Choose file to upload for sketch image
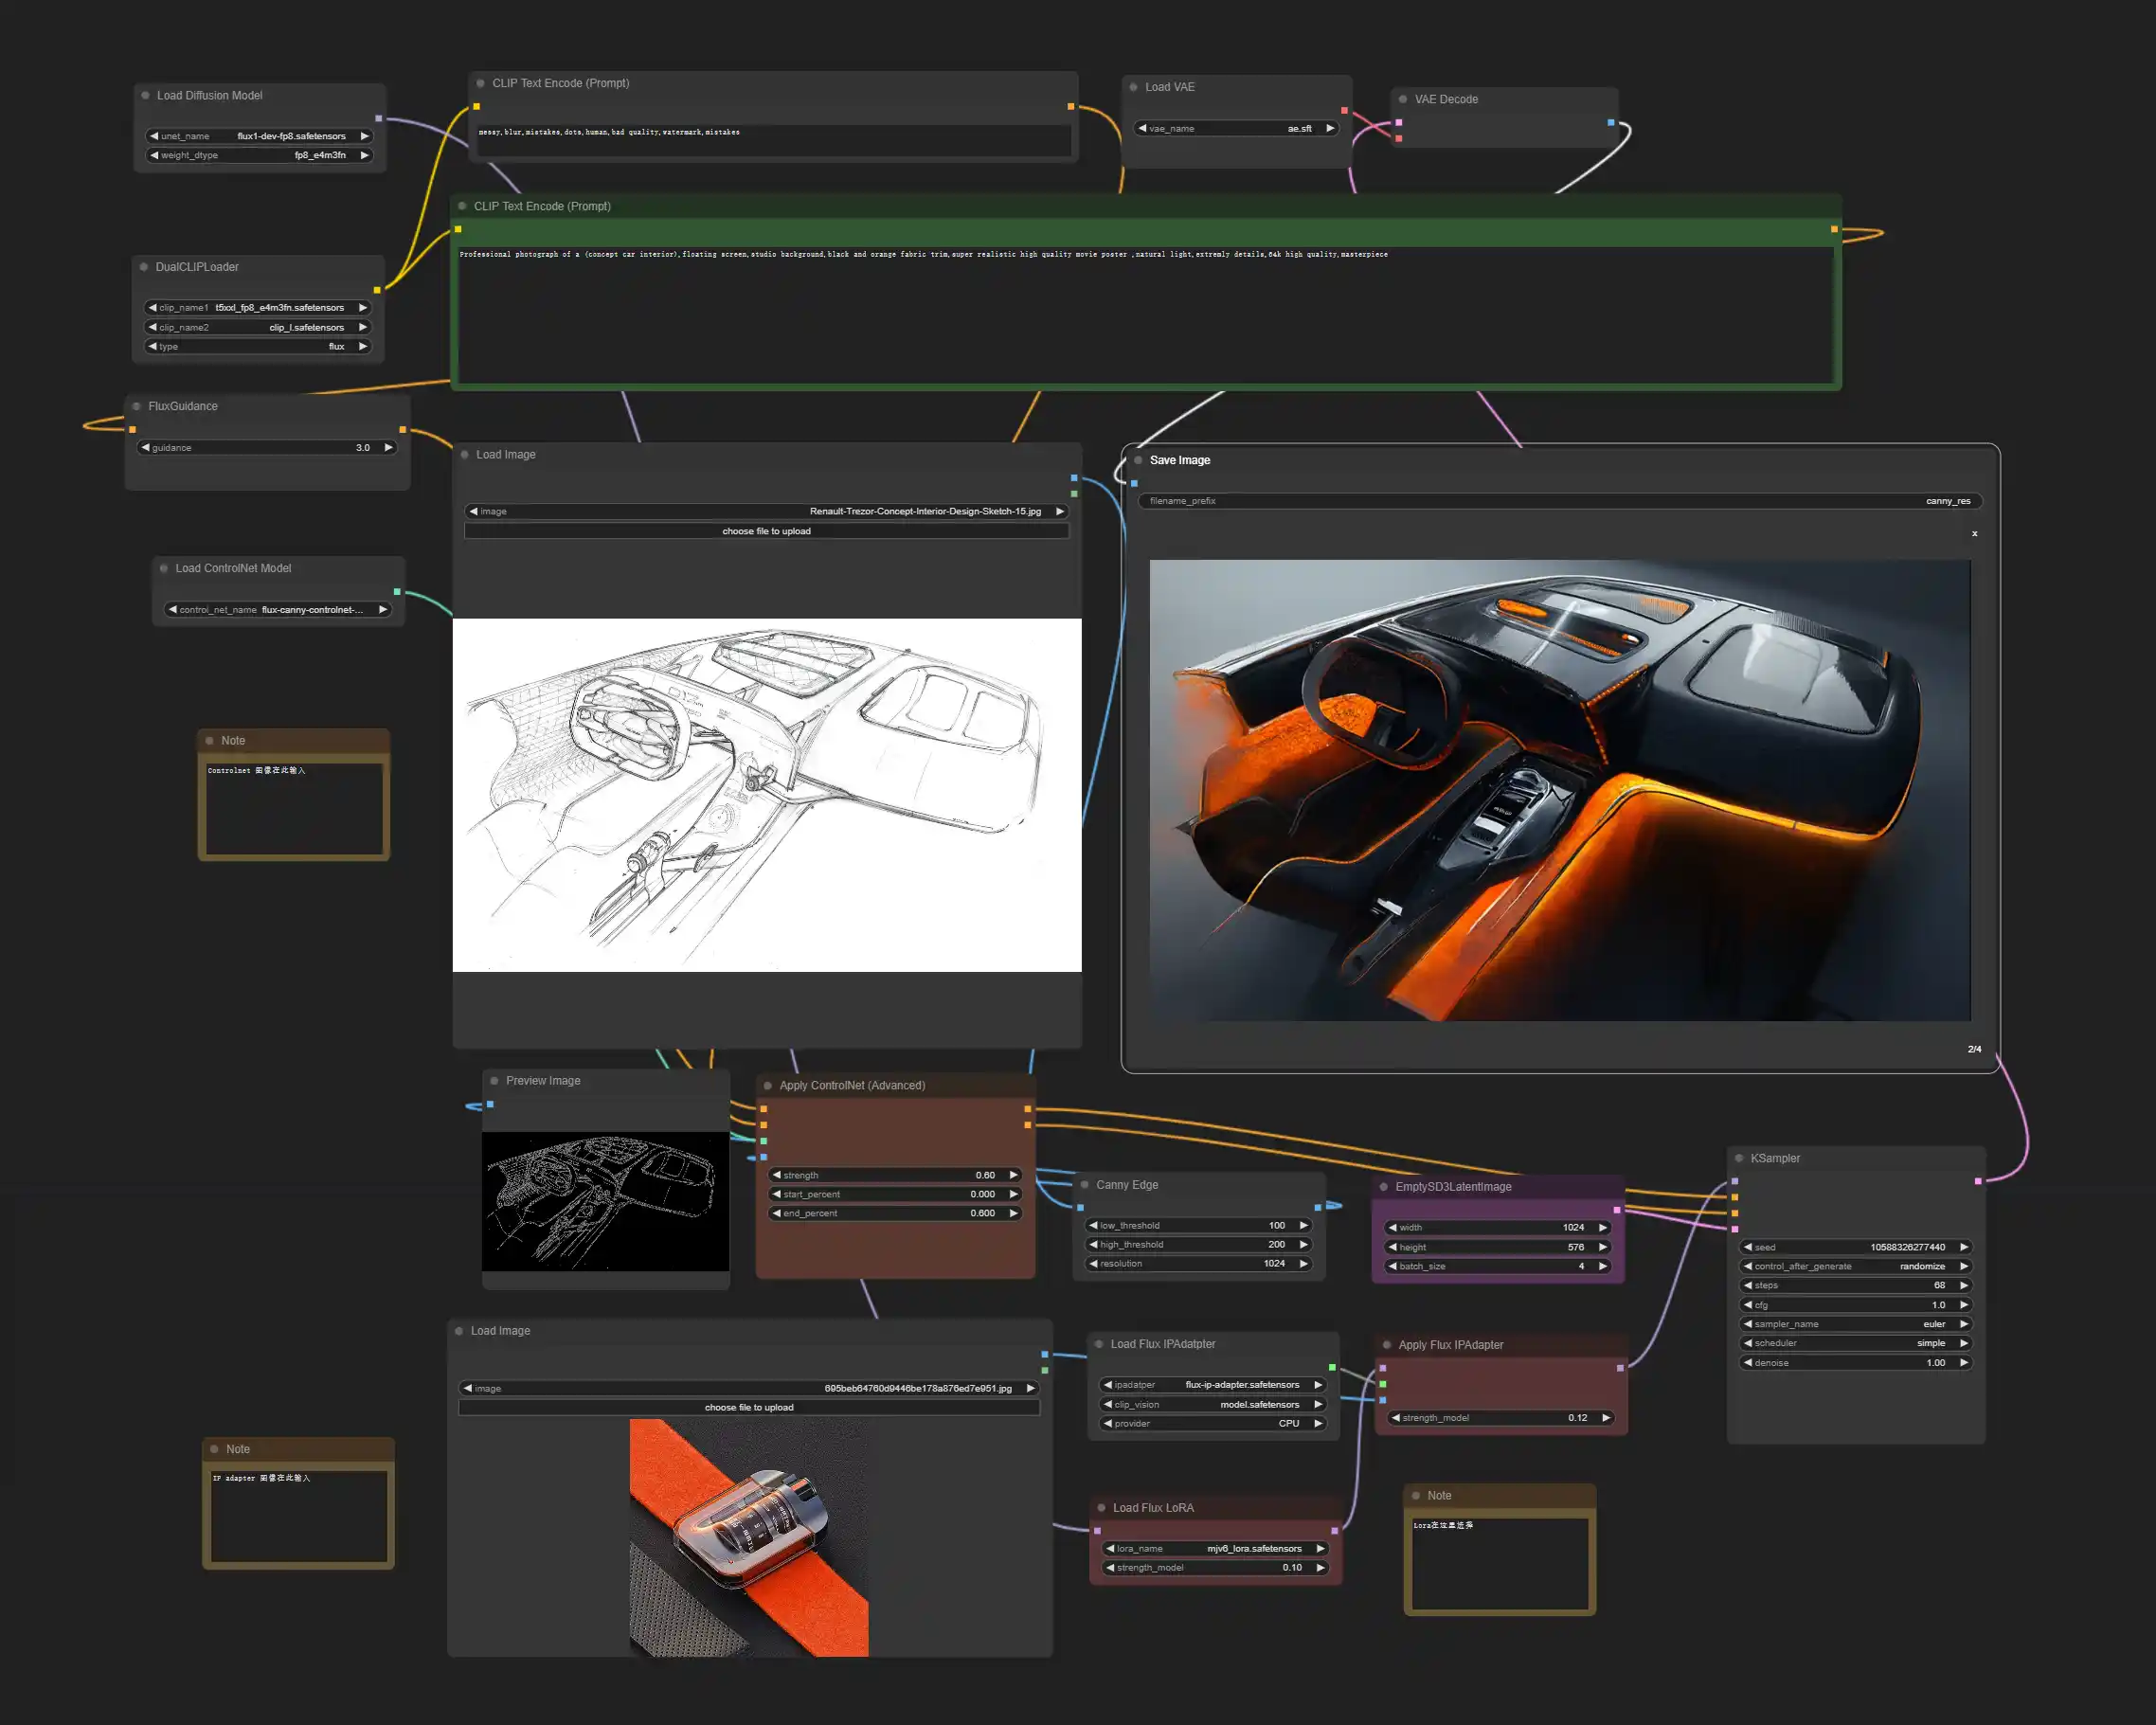 (767, 531)
